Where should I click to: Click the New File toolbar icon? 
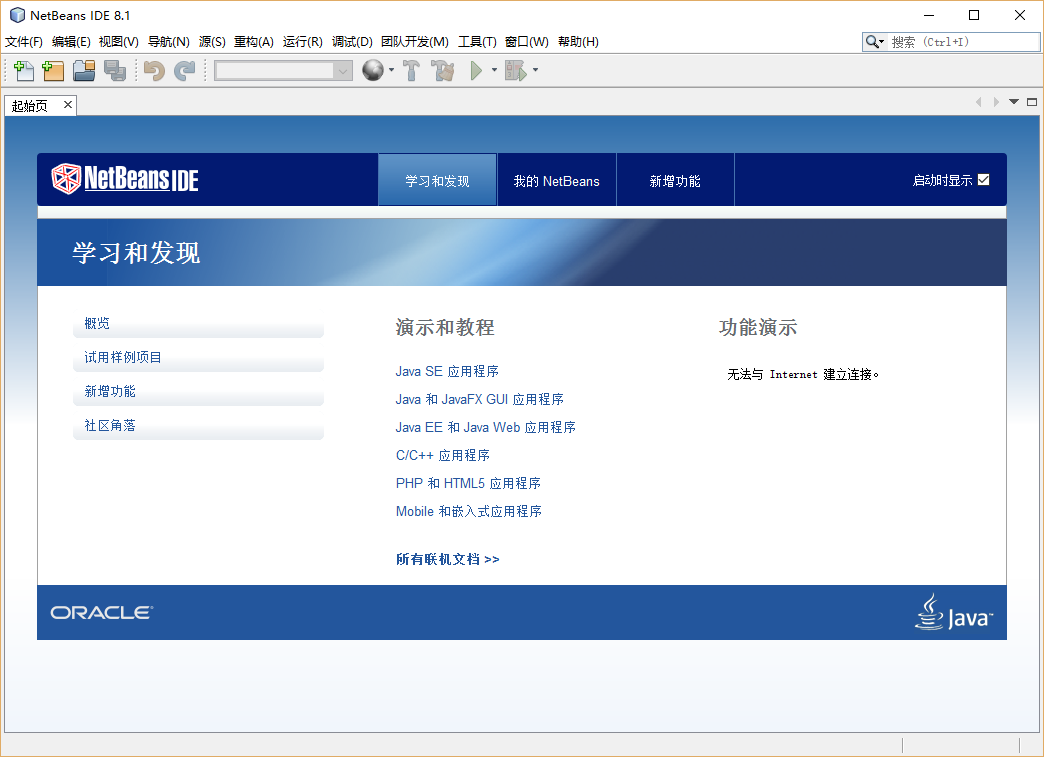[x=23, y=71]
